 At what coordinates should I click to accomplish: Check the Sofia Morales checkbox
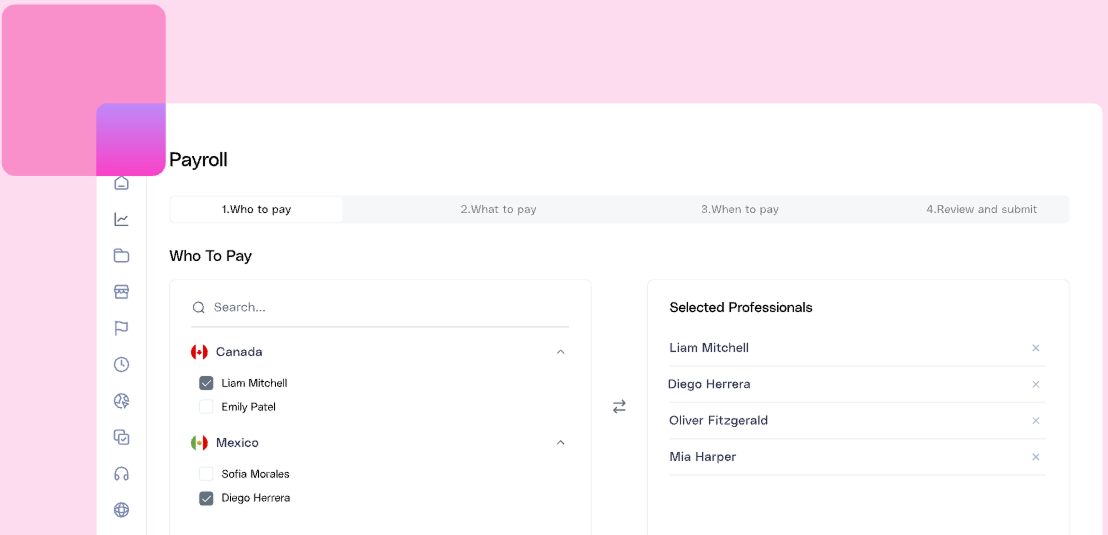206,474
